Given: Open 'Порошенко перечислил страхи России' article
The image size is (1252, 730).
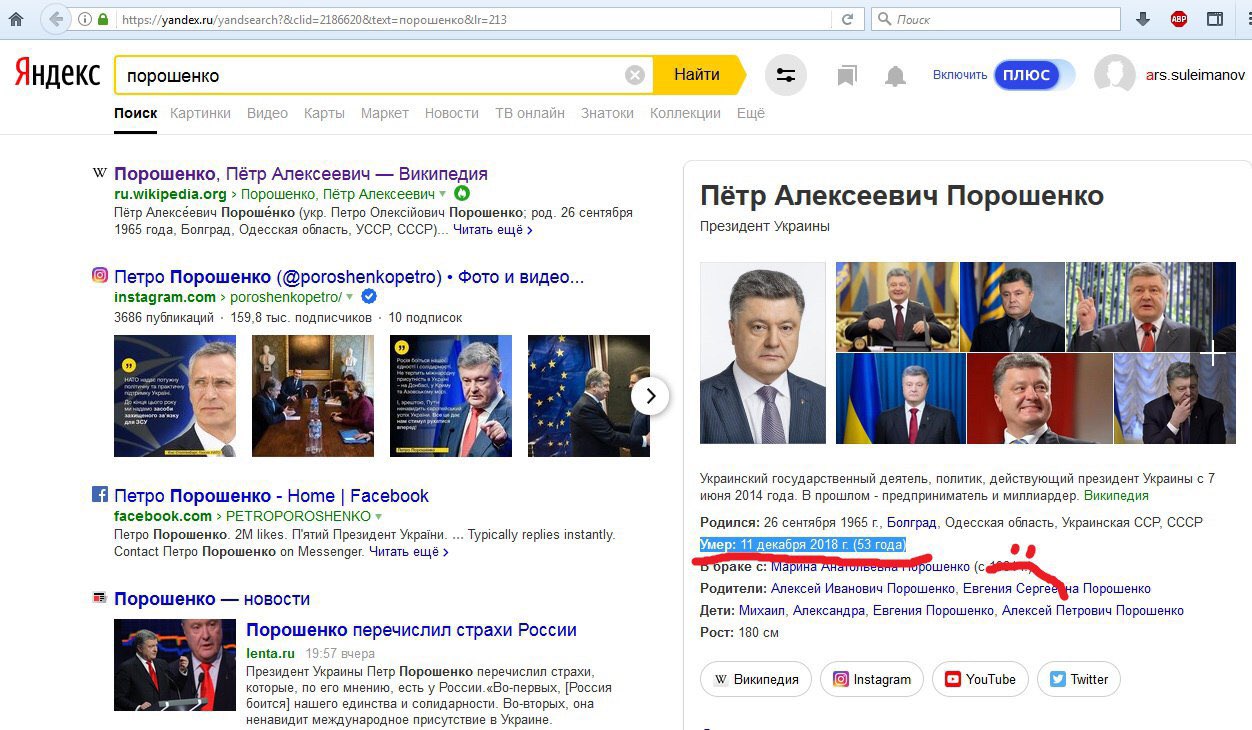Looking at the screenshot, I should click(x=411, y=630).
